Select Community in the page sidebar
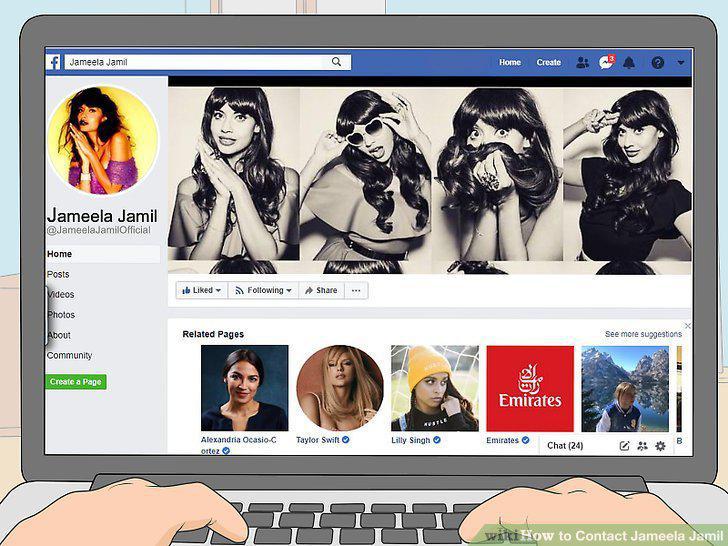 [x=70, y=355]
